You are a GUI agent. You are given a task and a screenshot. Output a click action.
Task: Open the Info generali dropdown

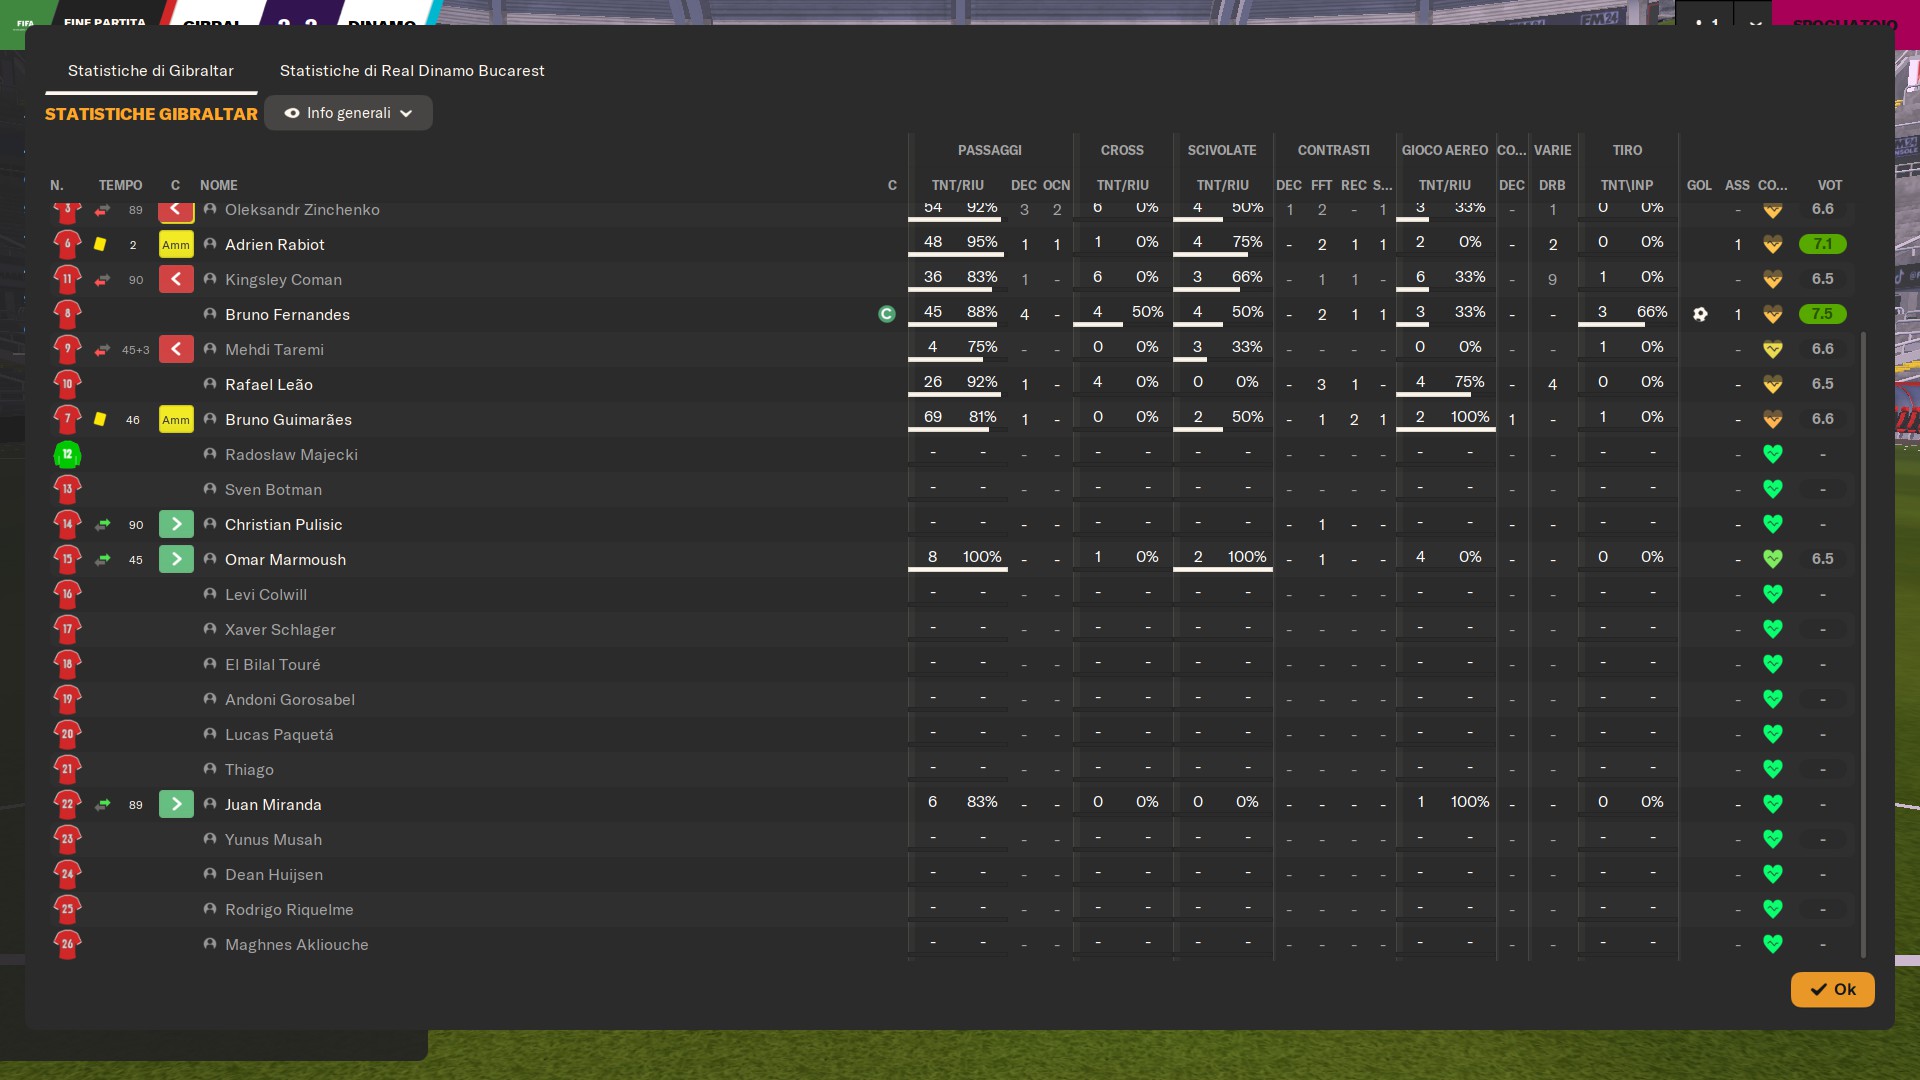(348, 113)
